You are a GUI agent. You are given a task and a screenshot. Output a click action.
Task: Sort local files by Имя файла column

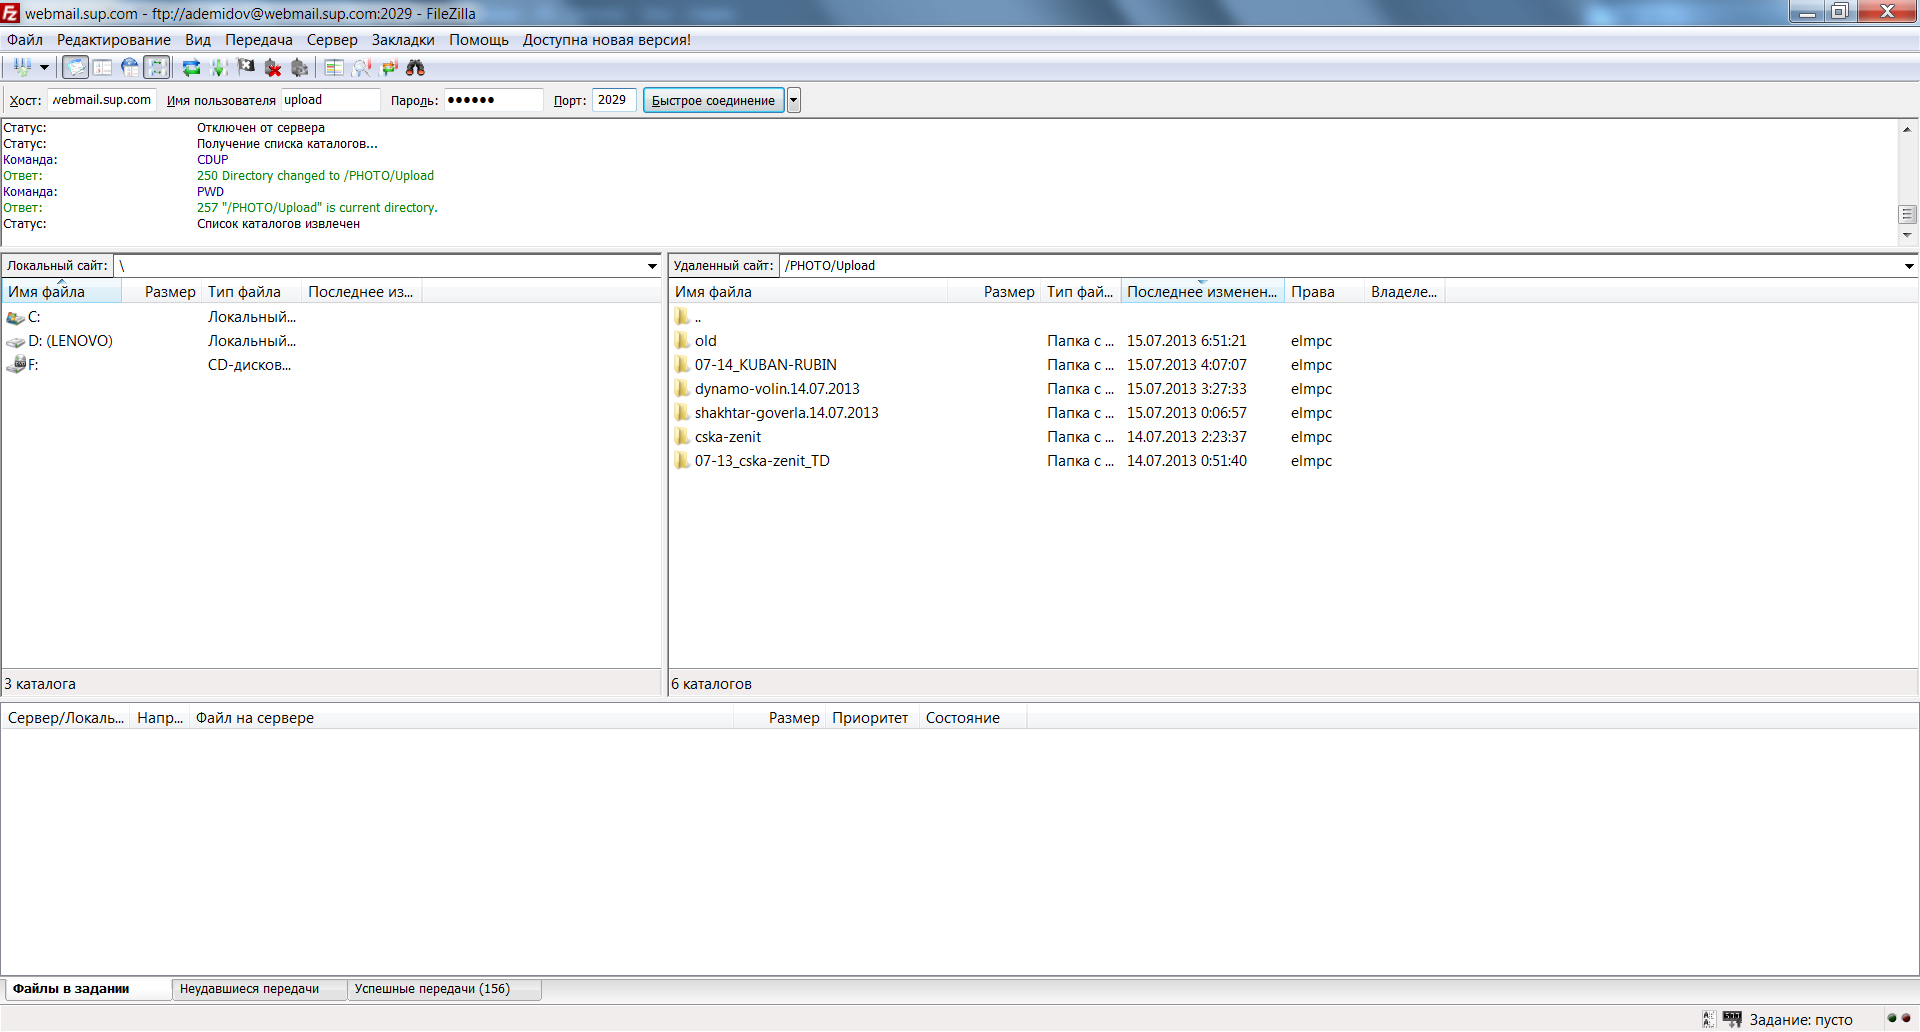point(62,292)
